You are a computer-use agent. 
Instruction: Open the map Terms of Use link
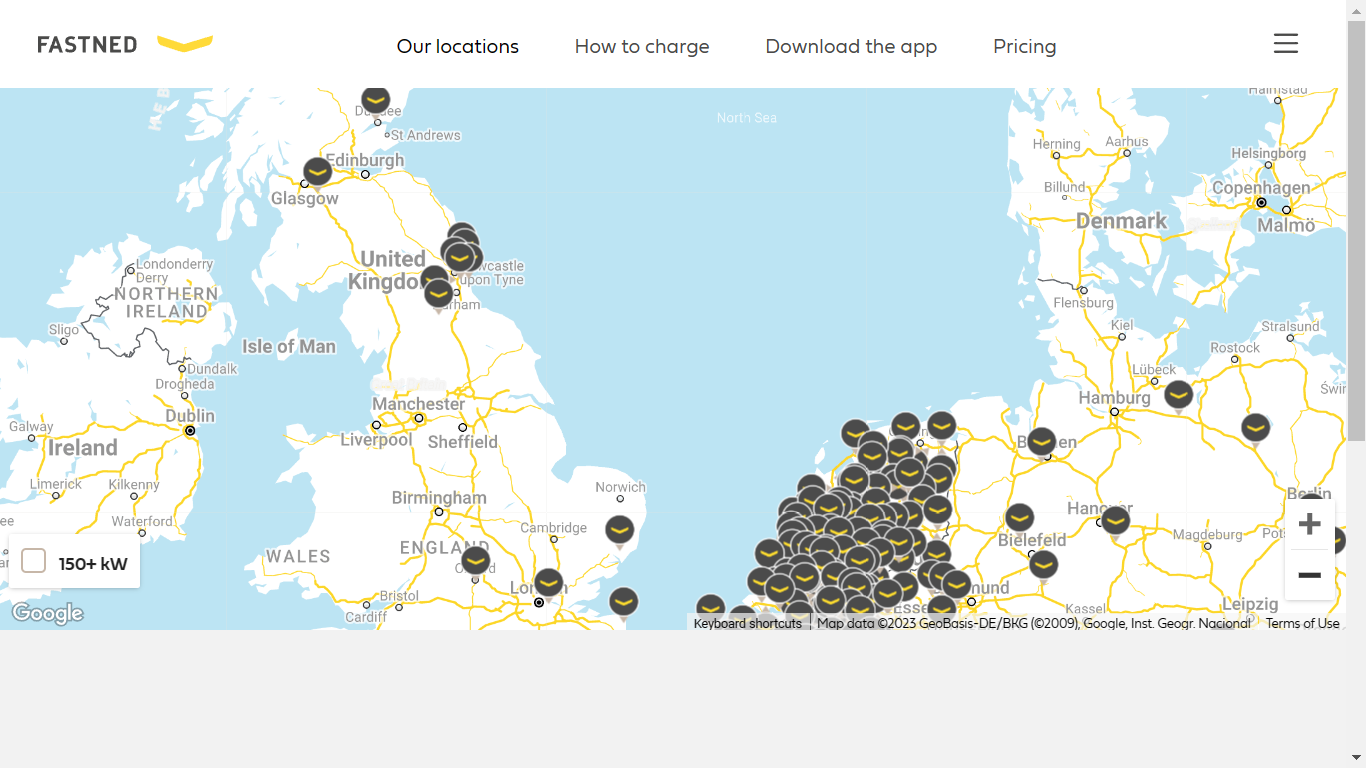coord(1303,623)
